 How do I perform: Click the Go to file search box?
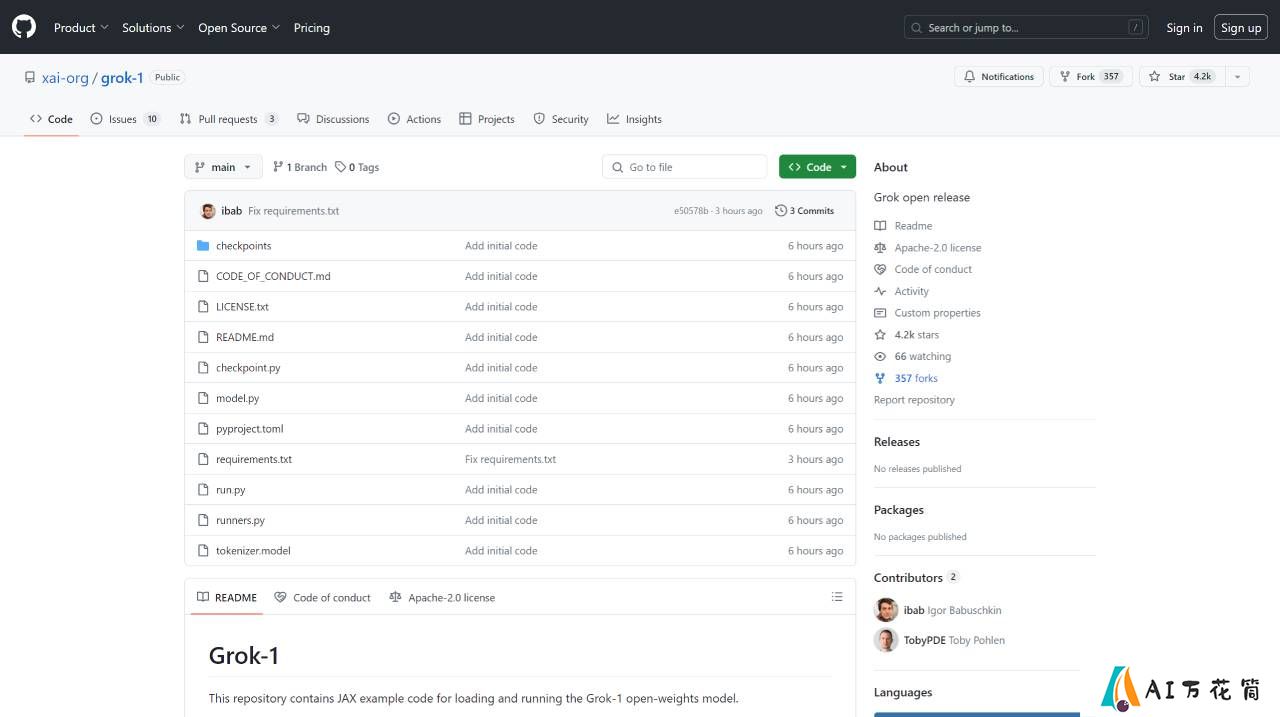pyautogui.click(x=684, y=167)
